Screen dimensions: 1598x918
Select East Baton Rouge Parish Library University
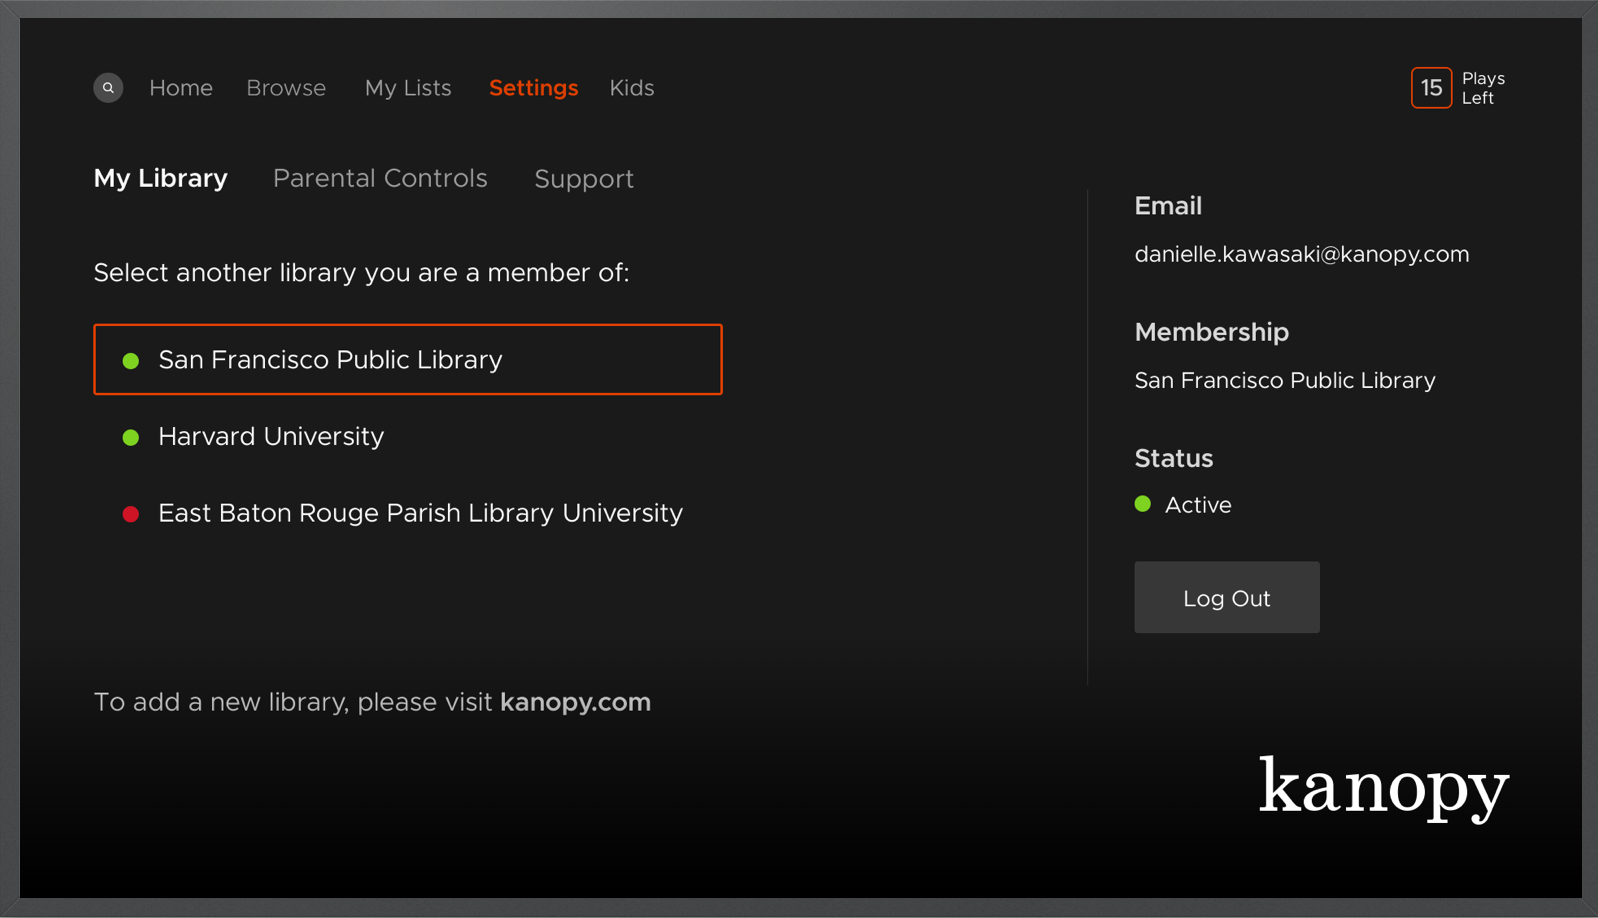click(x=420, y=513)
